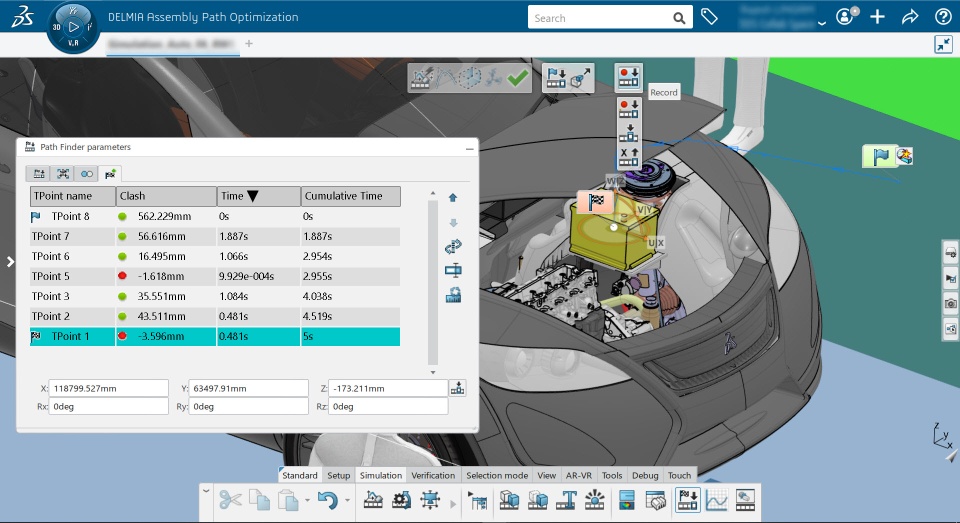
Task: Open the AR-VR tab
Action: 579,475
